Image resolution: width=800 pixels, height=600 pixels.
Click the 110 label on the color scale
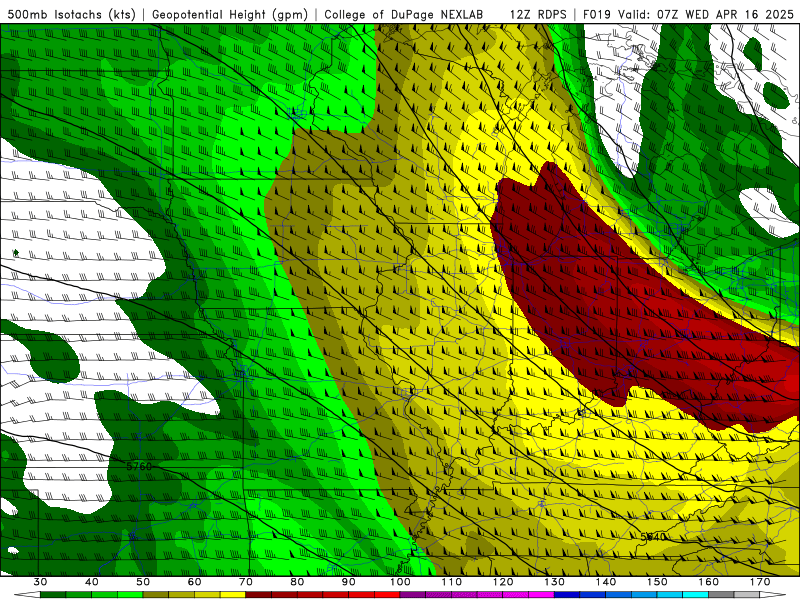coord(452,582)
